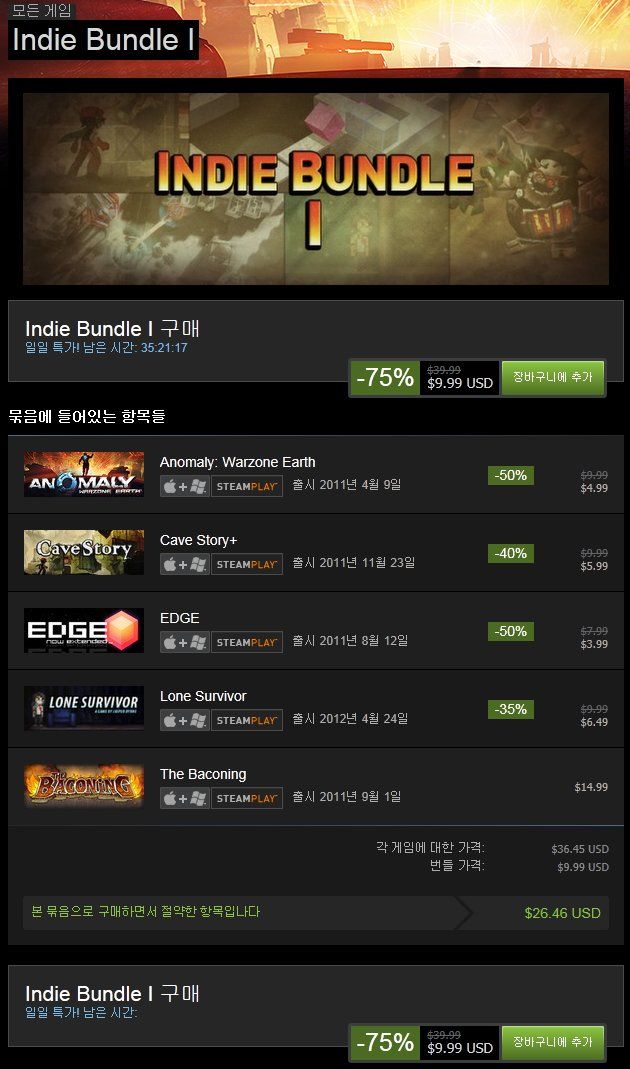Select the EDGE game logo image
The image size is (630, 1069).
[x=84, y=631]
